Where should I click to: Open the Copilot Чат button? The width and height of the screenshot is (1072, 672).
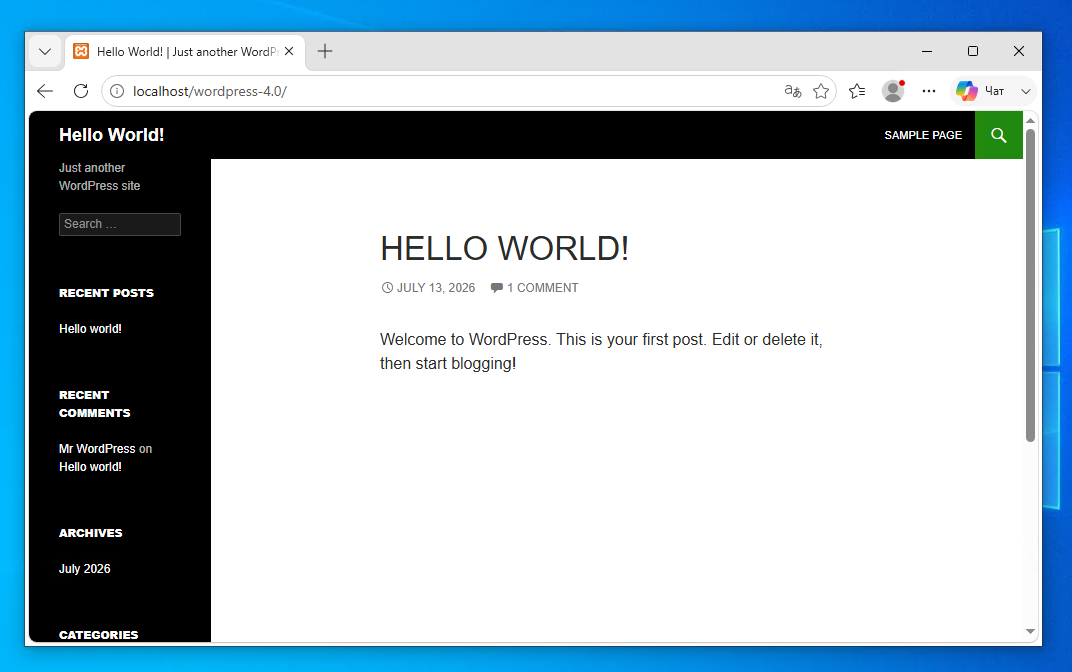980,91
